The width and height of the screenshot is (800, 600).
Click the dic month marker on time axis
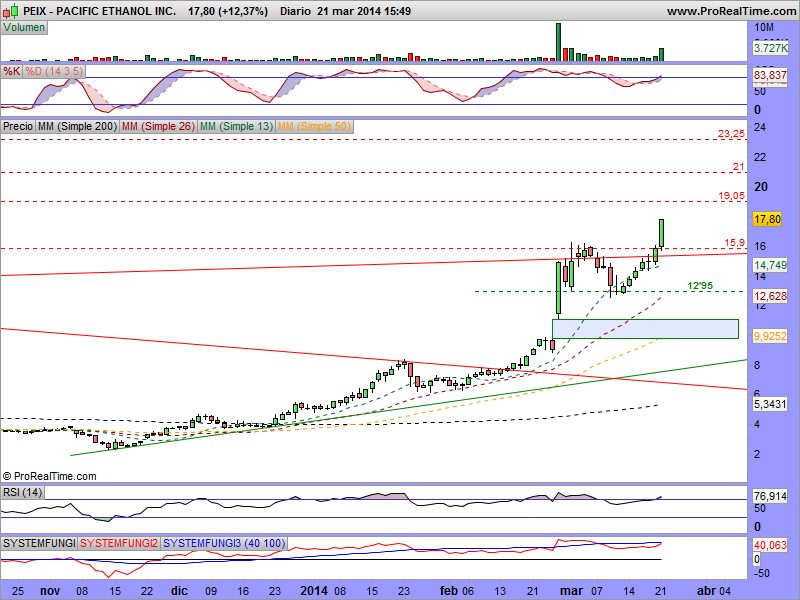(x=179, y=591)
